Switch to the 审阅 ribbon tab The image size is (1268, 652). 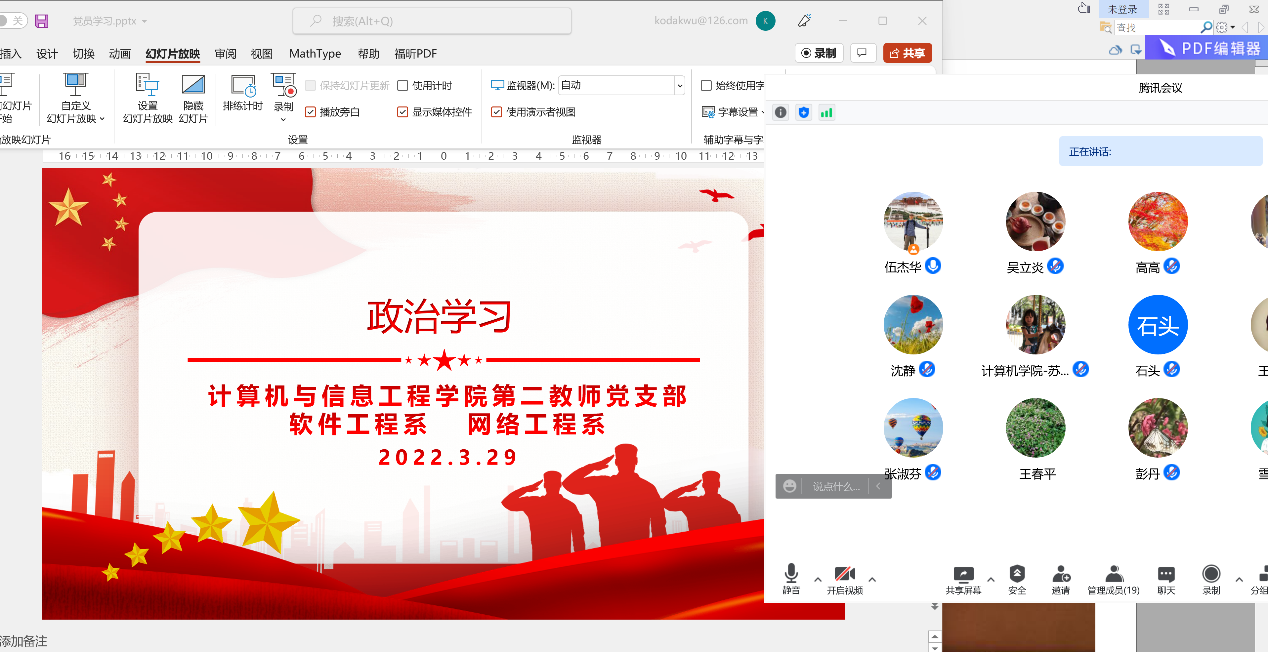click(225, 54)
